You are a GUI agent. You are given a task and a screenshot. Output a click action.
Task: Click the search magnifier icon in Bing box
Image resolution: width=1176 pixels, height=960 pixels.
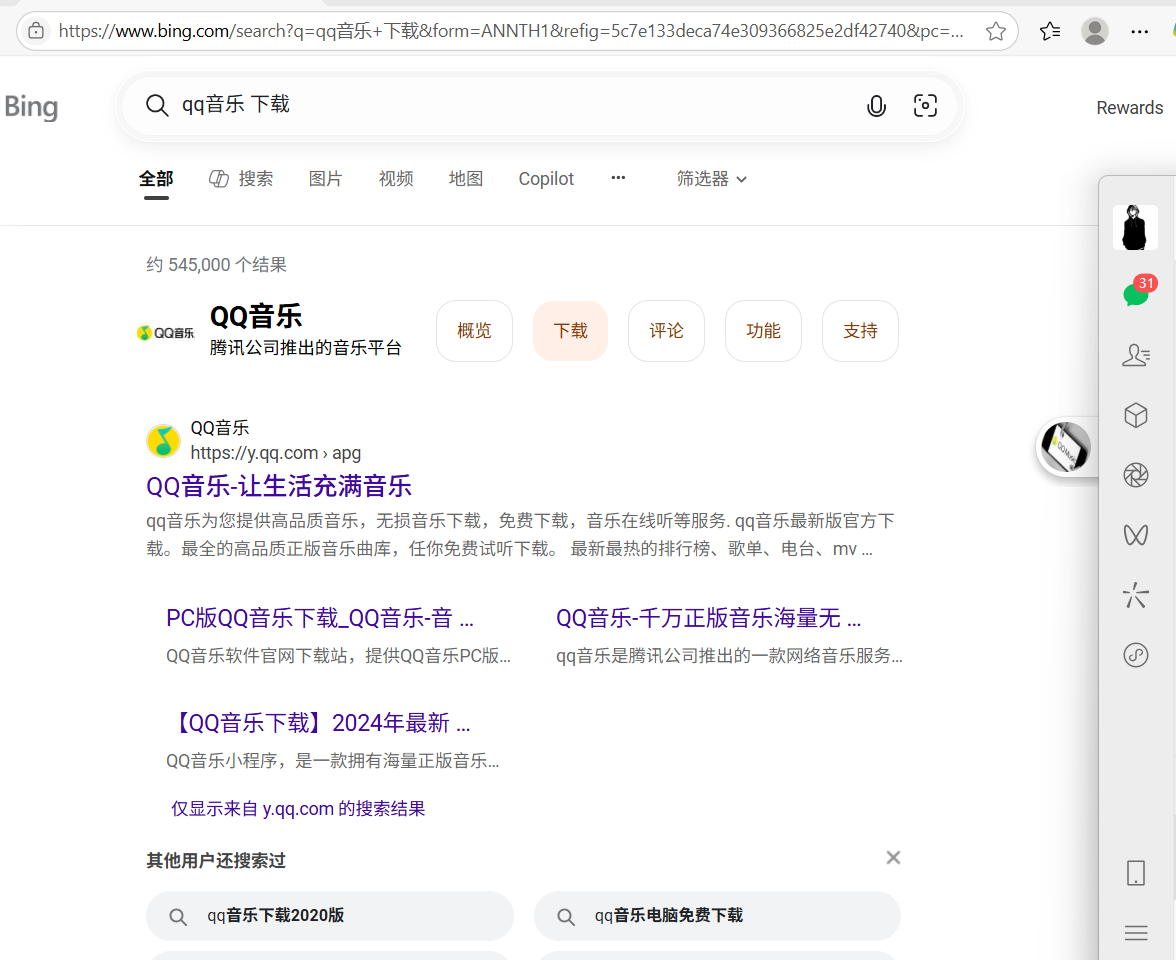click(x=157, y=105)
